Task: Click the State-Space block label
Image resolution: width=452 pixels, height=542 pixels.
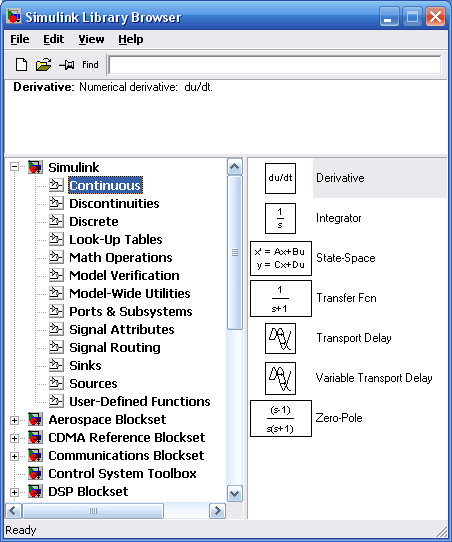Action: click(x=346, y=258)
